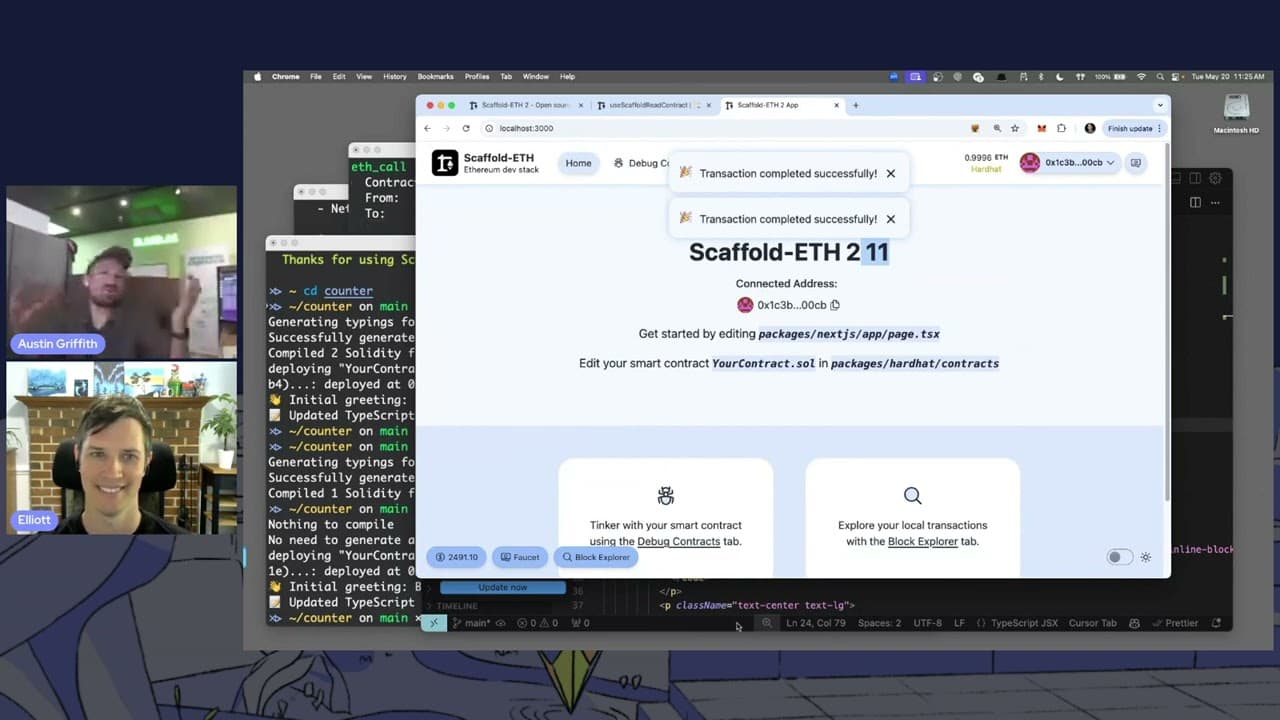This screenshot has height=720, width=1280.
Task: Click Spaces: 2 in the status bar
Action: 879,623
